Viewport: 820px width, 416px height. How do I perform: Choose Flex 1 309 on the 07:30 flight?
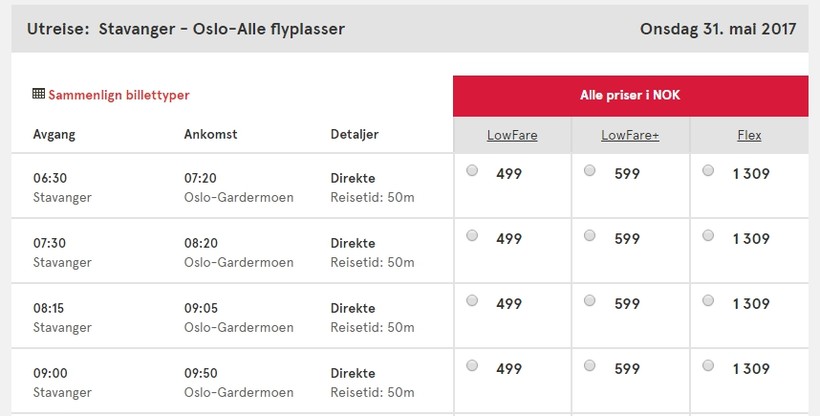pos(708,236)
